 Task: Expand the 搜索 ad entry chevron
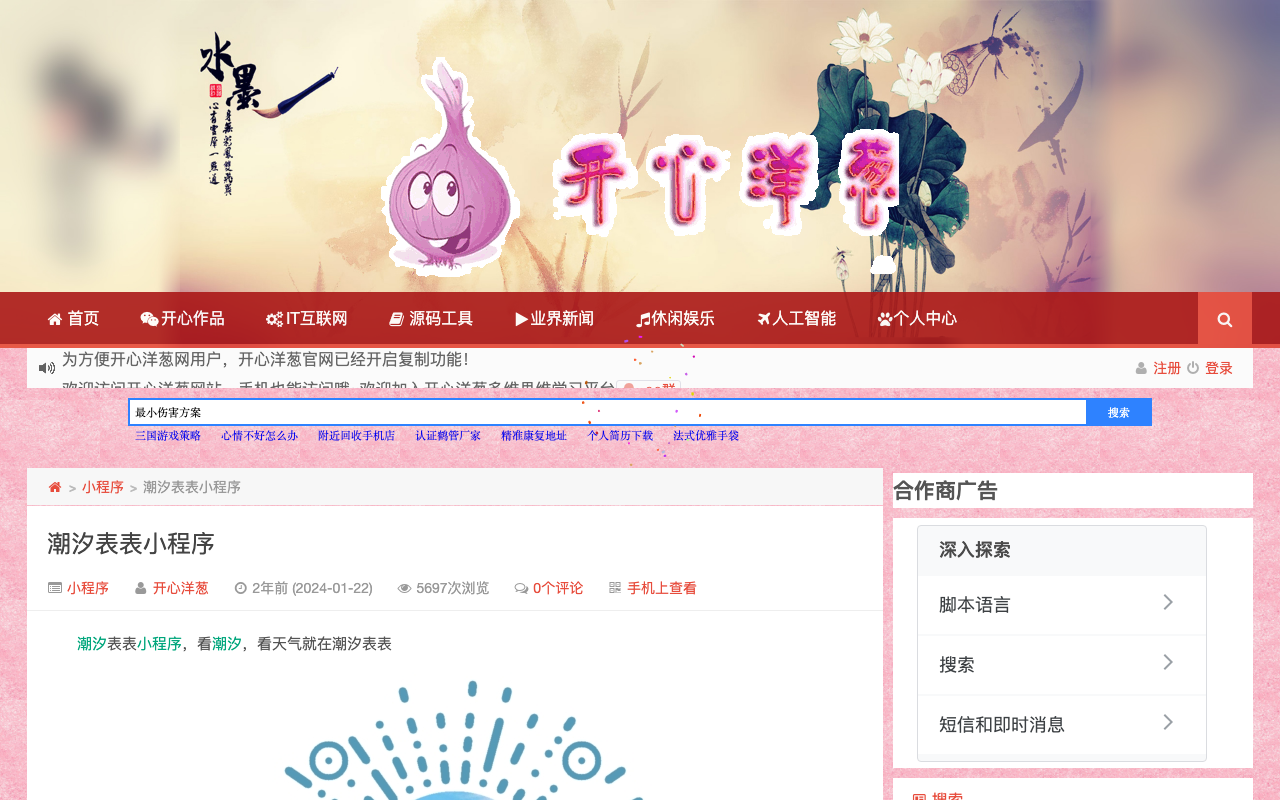[1168, 662]
